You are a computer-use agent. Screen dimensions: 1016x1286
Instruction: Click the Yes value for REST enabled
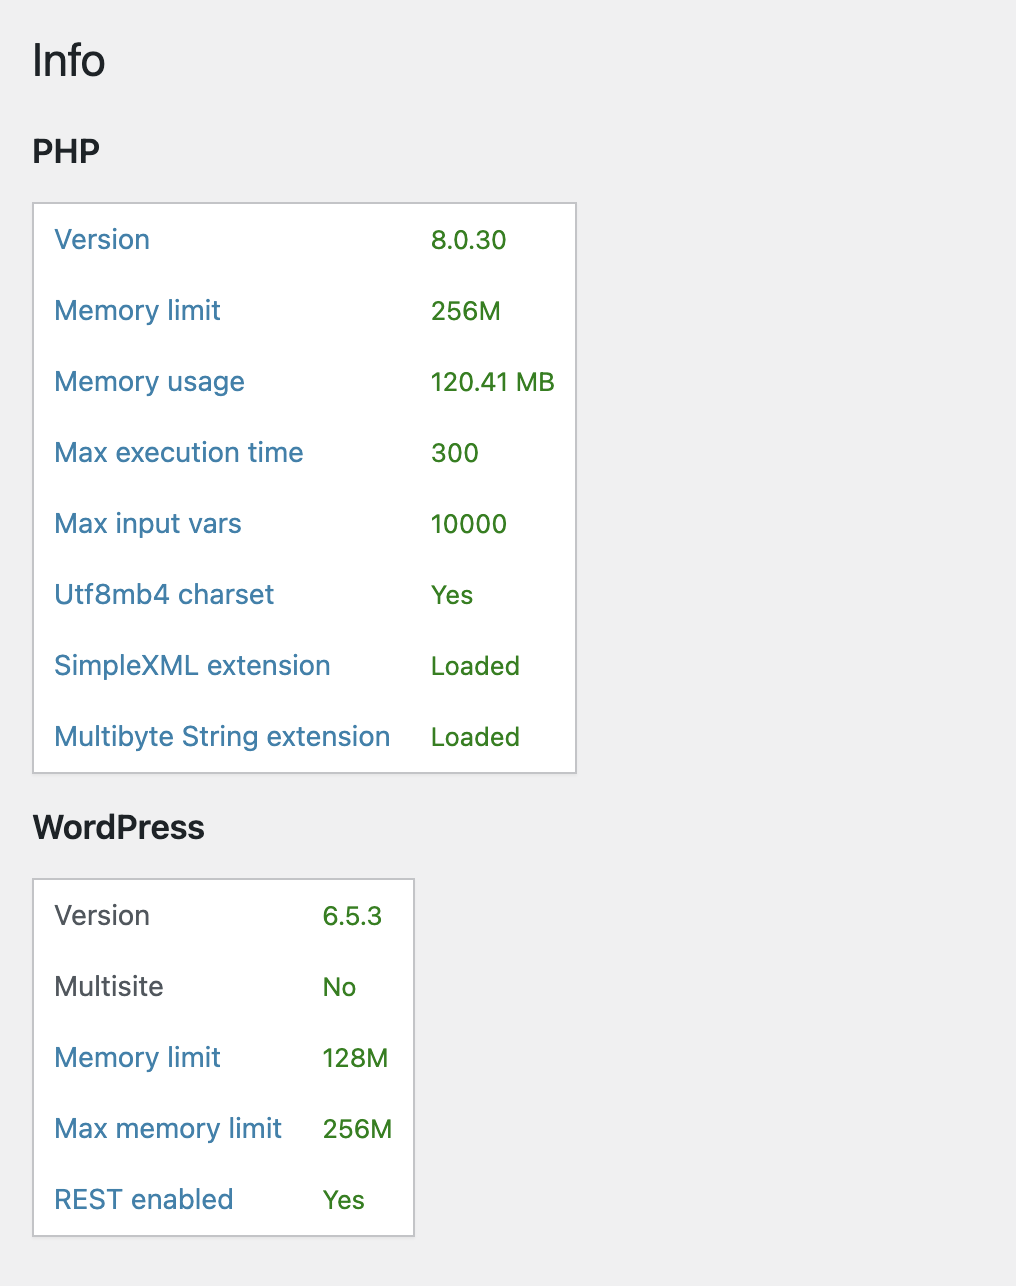pos(344,1200)
